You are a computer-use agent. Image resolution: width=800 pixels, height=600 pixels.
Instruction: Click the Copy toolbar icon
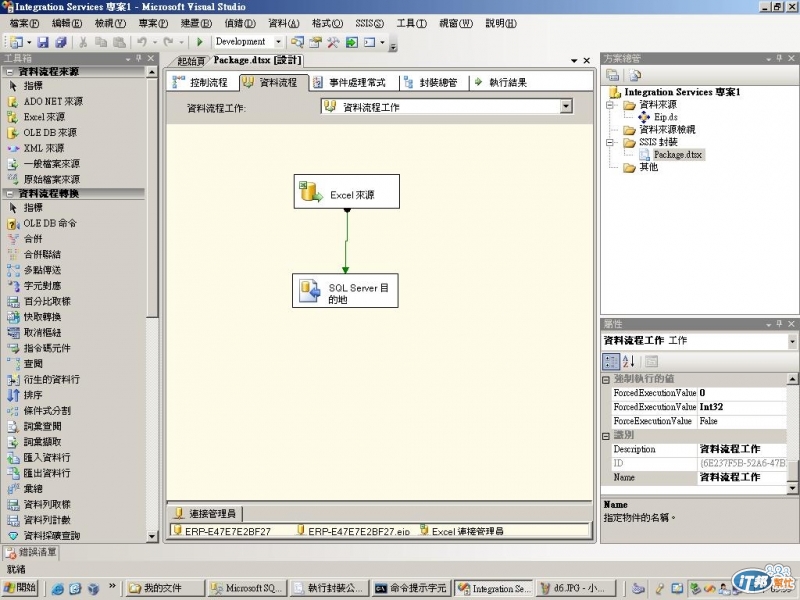click(x=101, y=42)
